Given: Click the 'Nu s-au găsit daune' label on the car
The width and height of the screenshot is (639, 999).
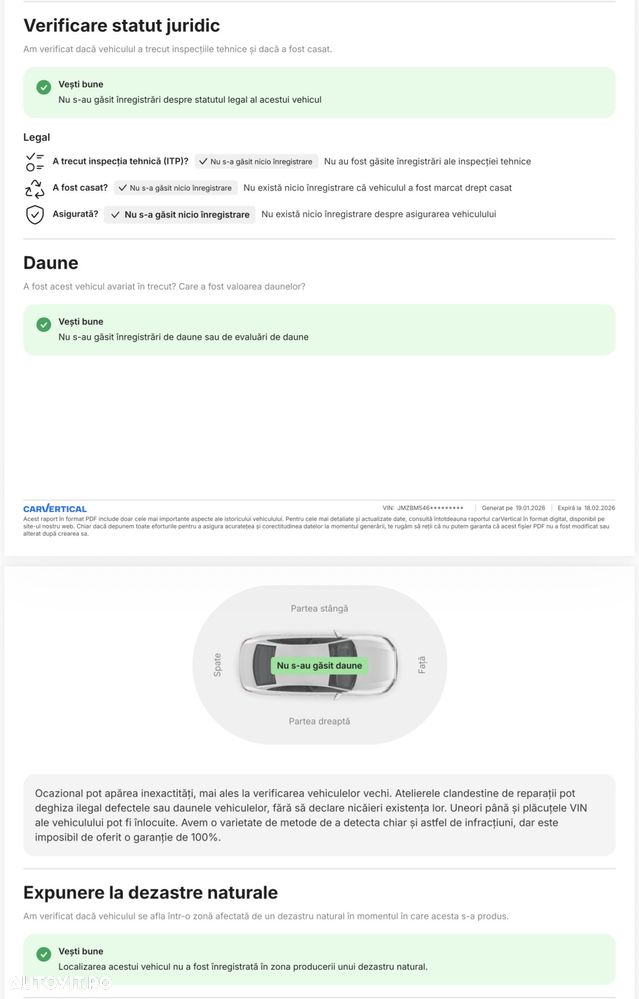Looking at the screenshot, I should [x=319, y=665].
